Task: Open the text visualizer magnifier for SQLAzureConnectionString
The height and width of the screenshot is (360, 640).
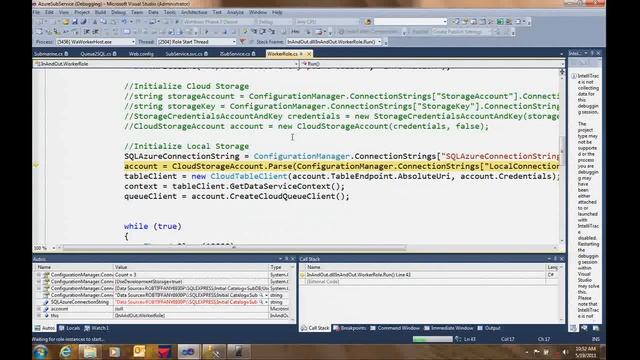Action: pyautogui.click(x=261, y=302)
